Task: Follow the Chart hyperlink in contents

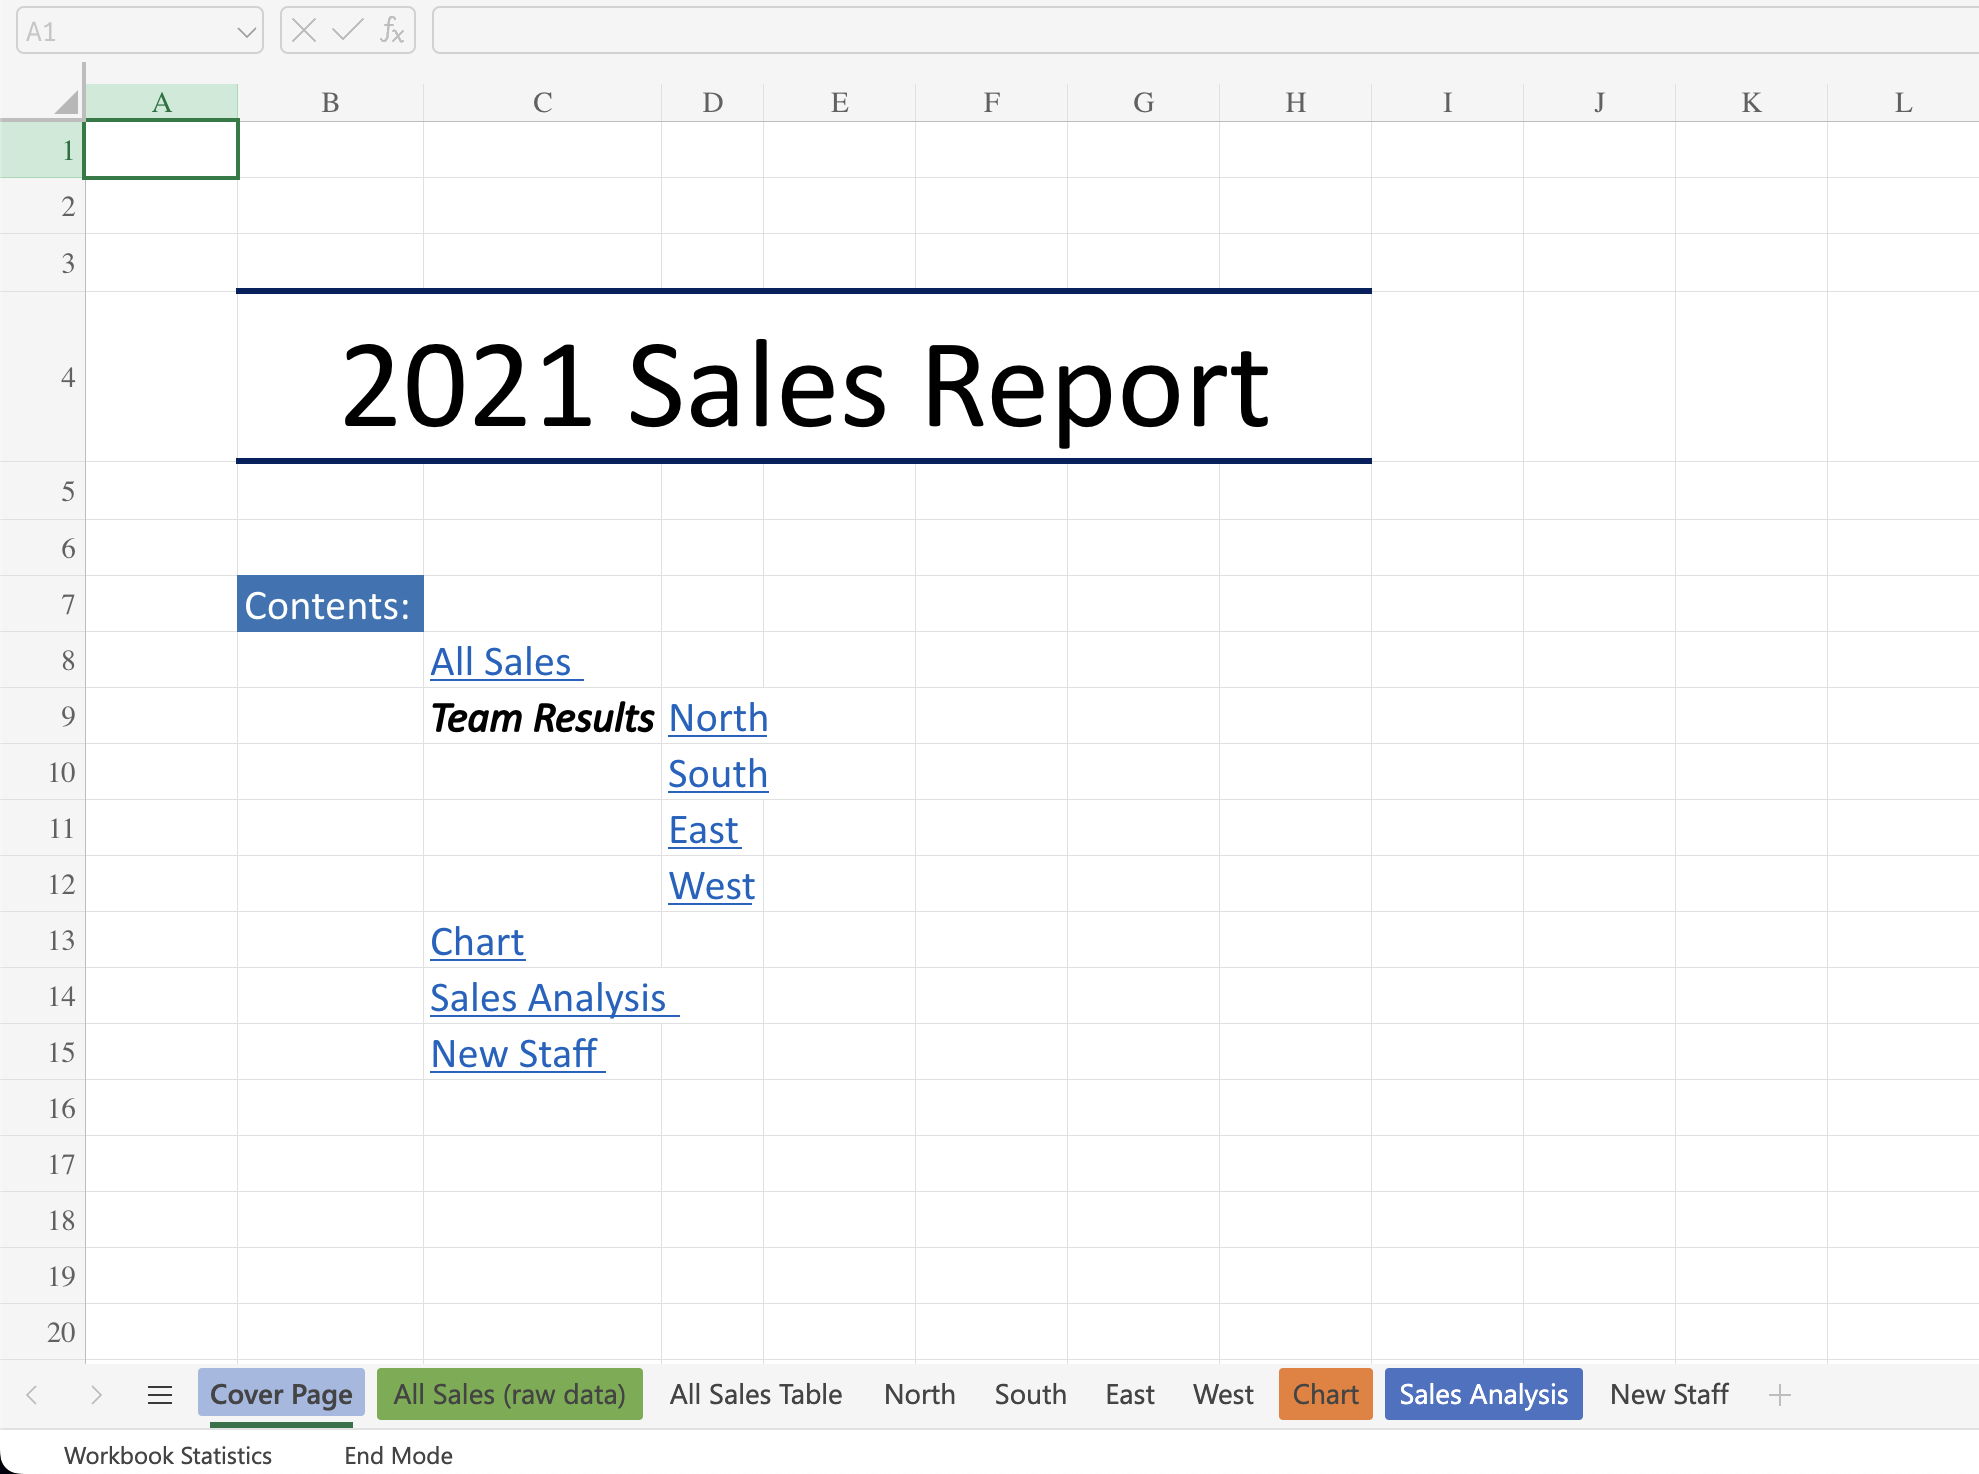Action: pyautogui.click(x=477, y=942)
